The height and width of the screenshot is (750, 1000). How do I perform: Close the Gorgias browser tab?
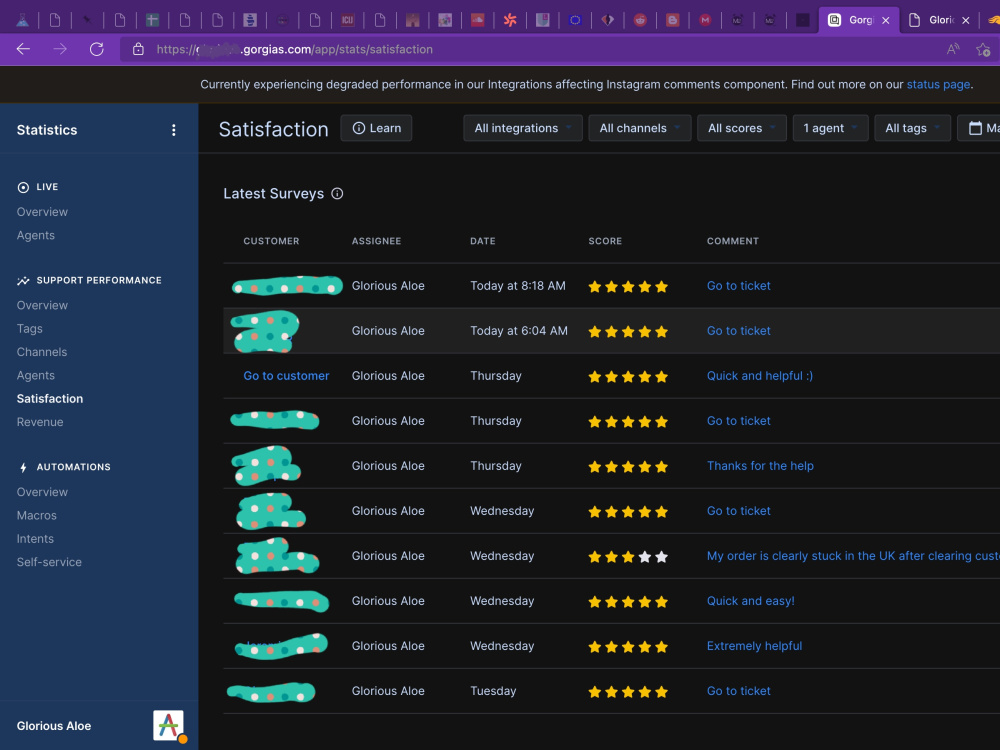pyautogui.click(x=886, y=20)
